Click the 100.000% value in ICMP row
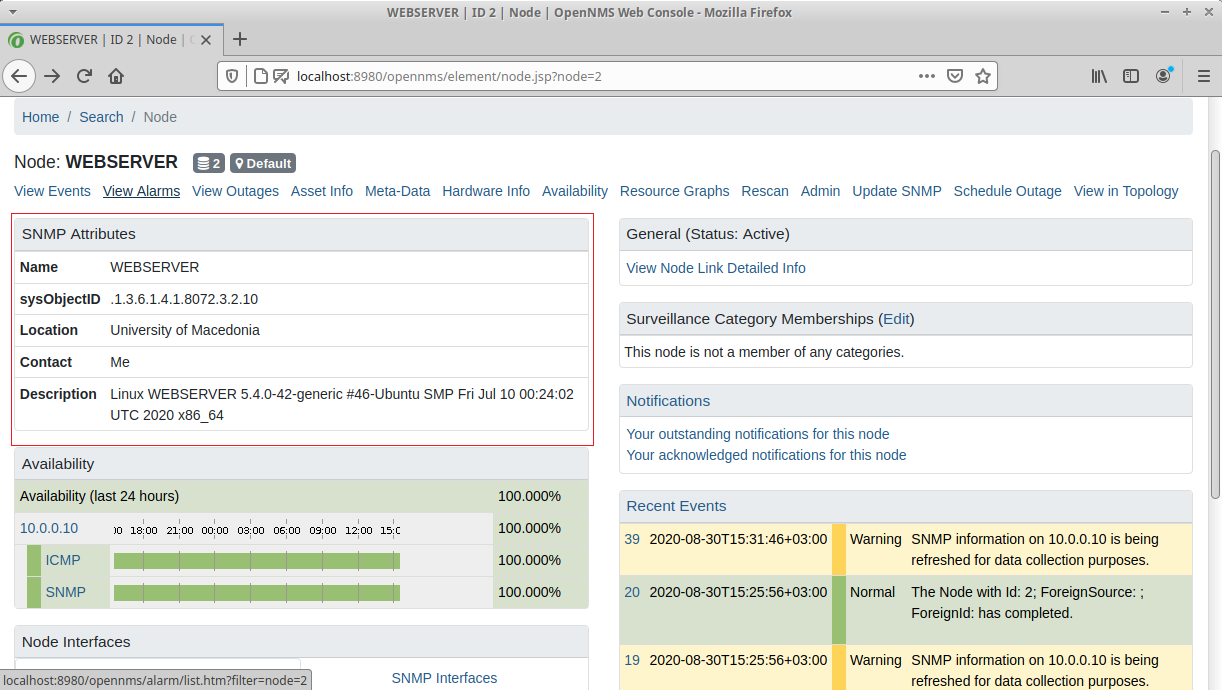Image resolution: width=1222 pixels, height=690 pixels. coord(529,560)
